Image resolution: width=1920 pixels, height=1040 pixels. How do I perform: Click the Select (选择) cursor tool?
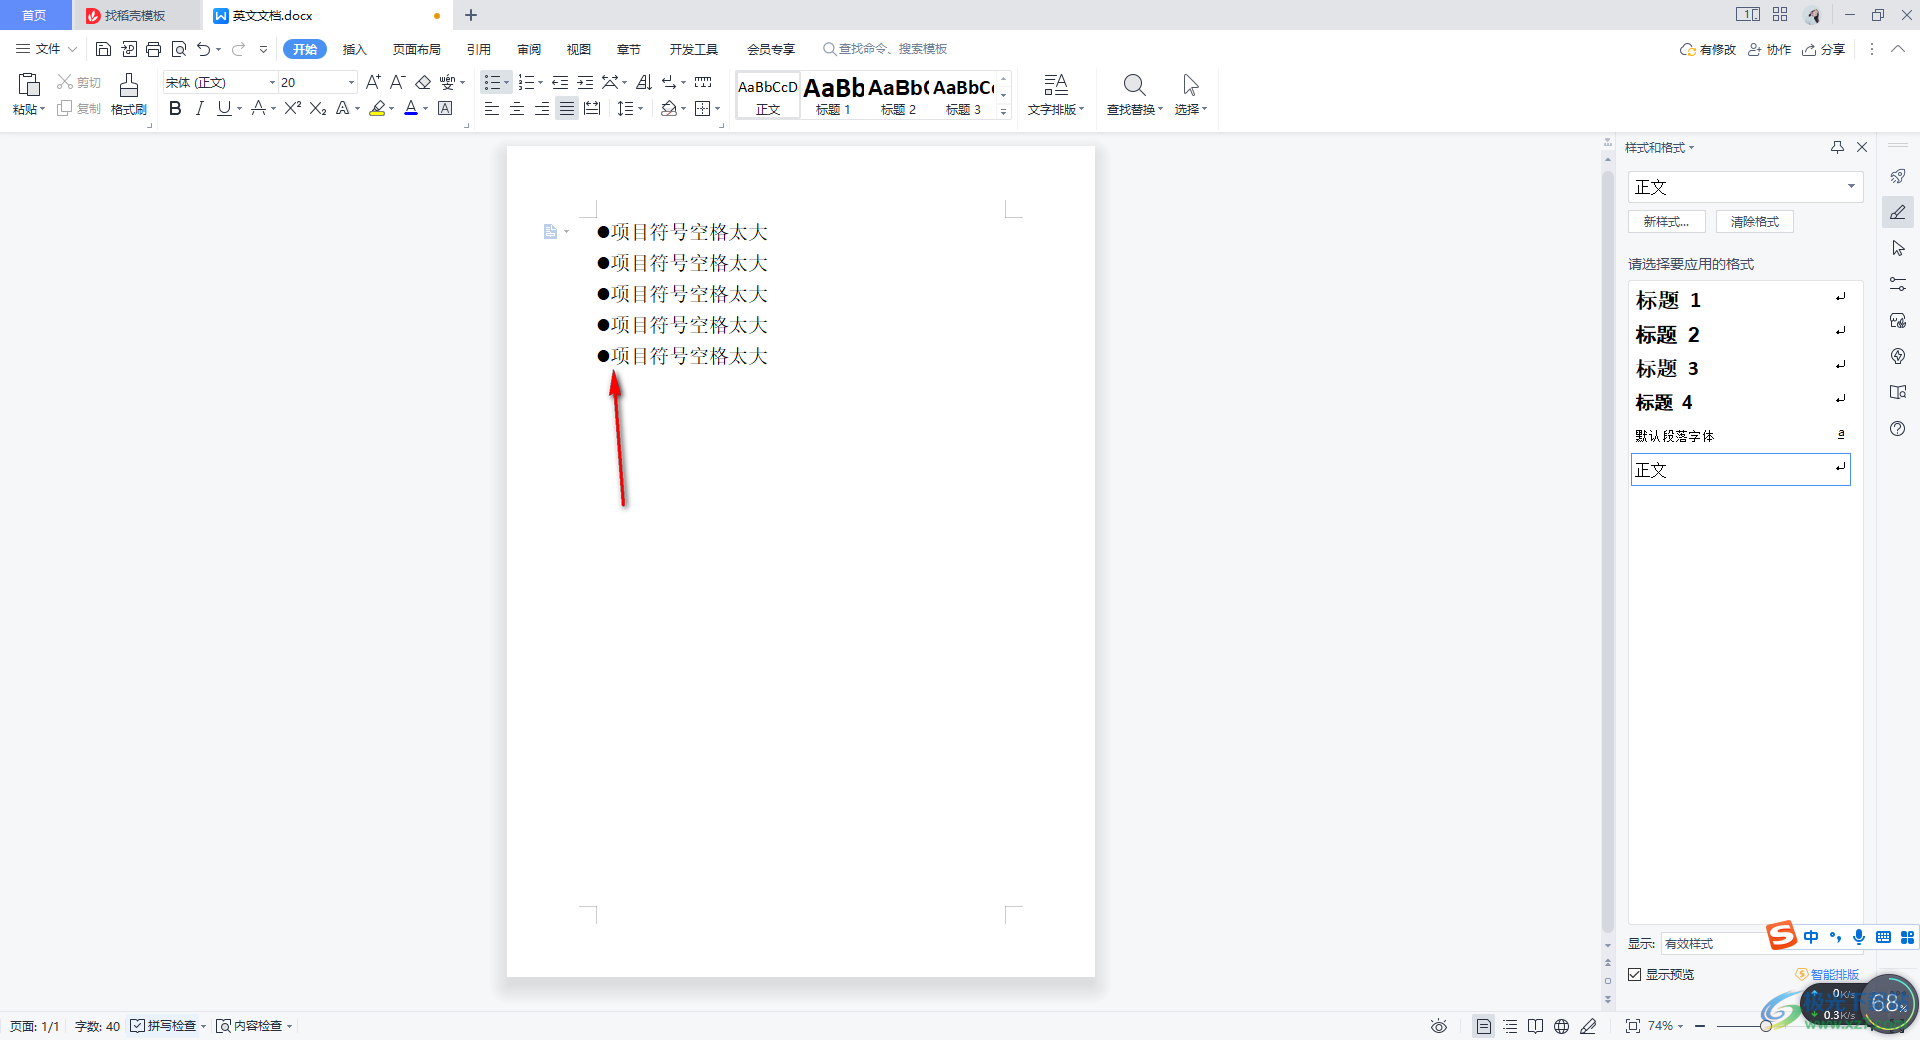coord(1190,95)
